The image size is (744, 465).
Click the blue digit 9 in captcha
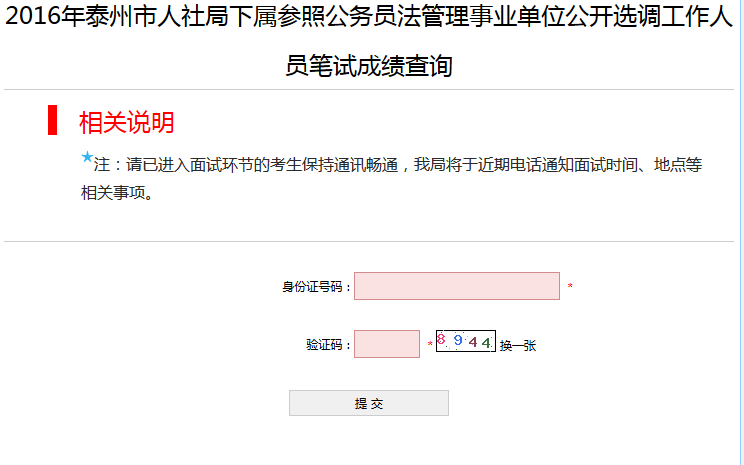[x=457, y=341]
